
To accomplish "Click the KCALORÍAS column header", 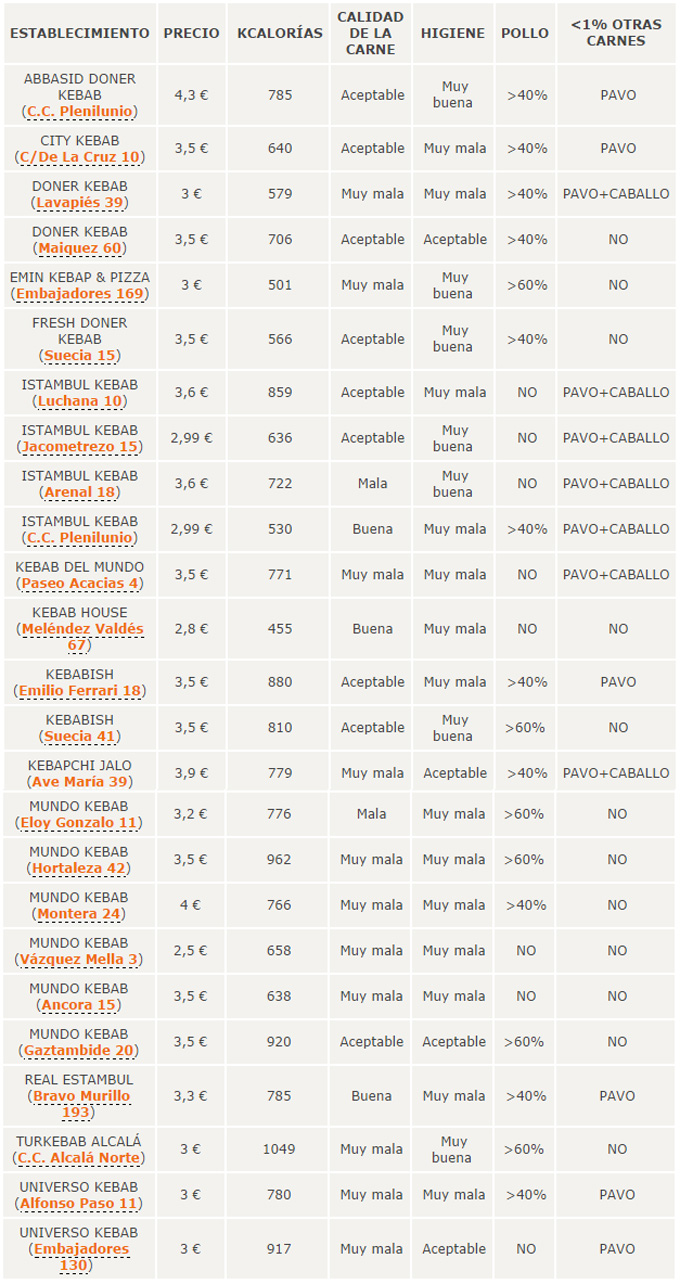I will [280, 33].
